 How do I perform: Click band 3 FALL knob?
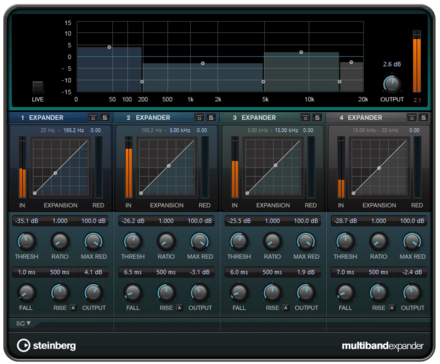click(239, 293)
